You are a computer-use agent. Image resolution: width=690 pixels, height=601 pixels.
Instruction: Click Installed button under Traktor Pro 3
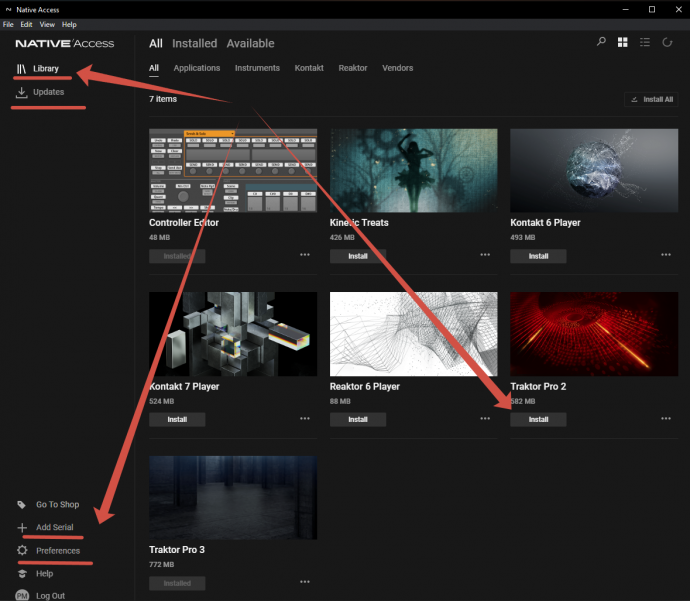coord(177,583)
